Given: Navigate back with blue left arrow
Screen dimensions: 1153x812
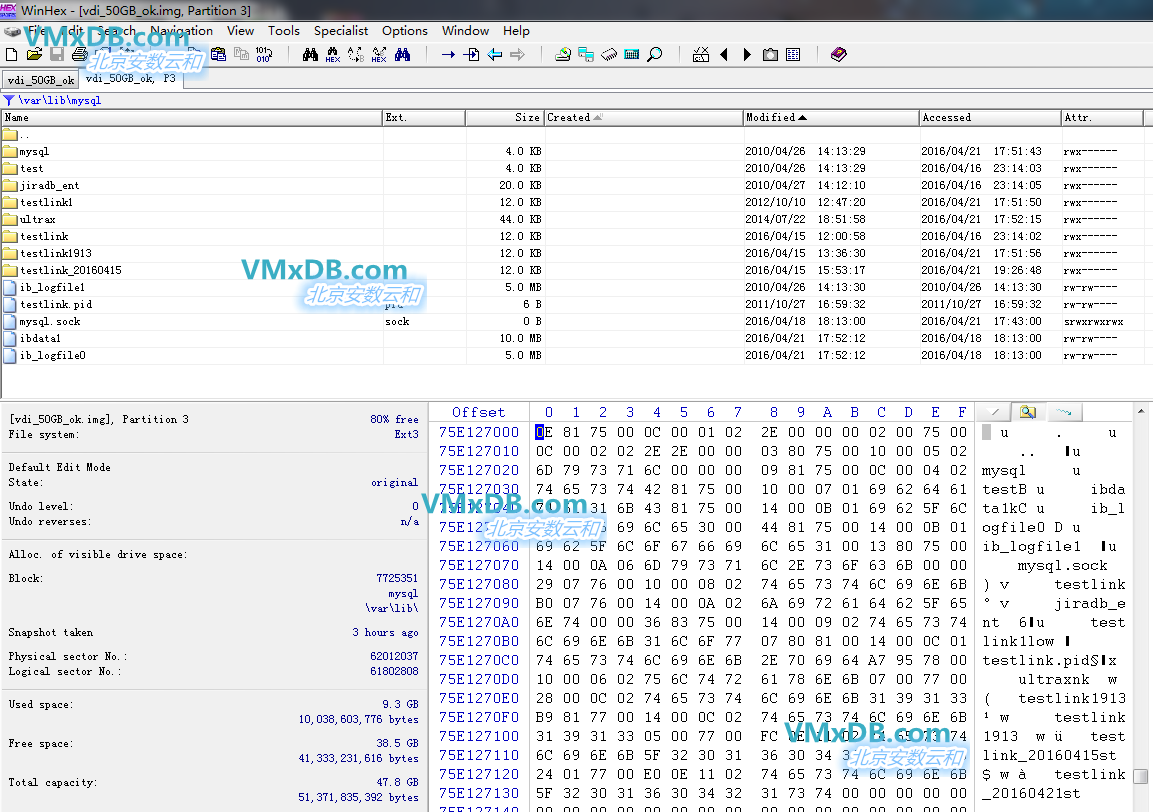Looking at the screenshot, I should [494, 54].
